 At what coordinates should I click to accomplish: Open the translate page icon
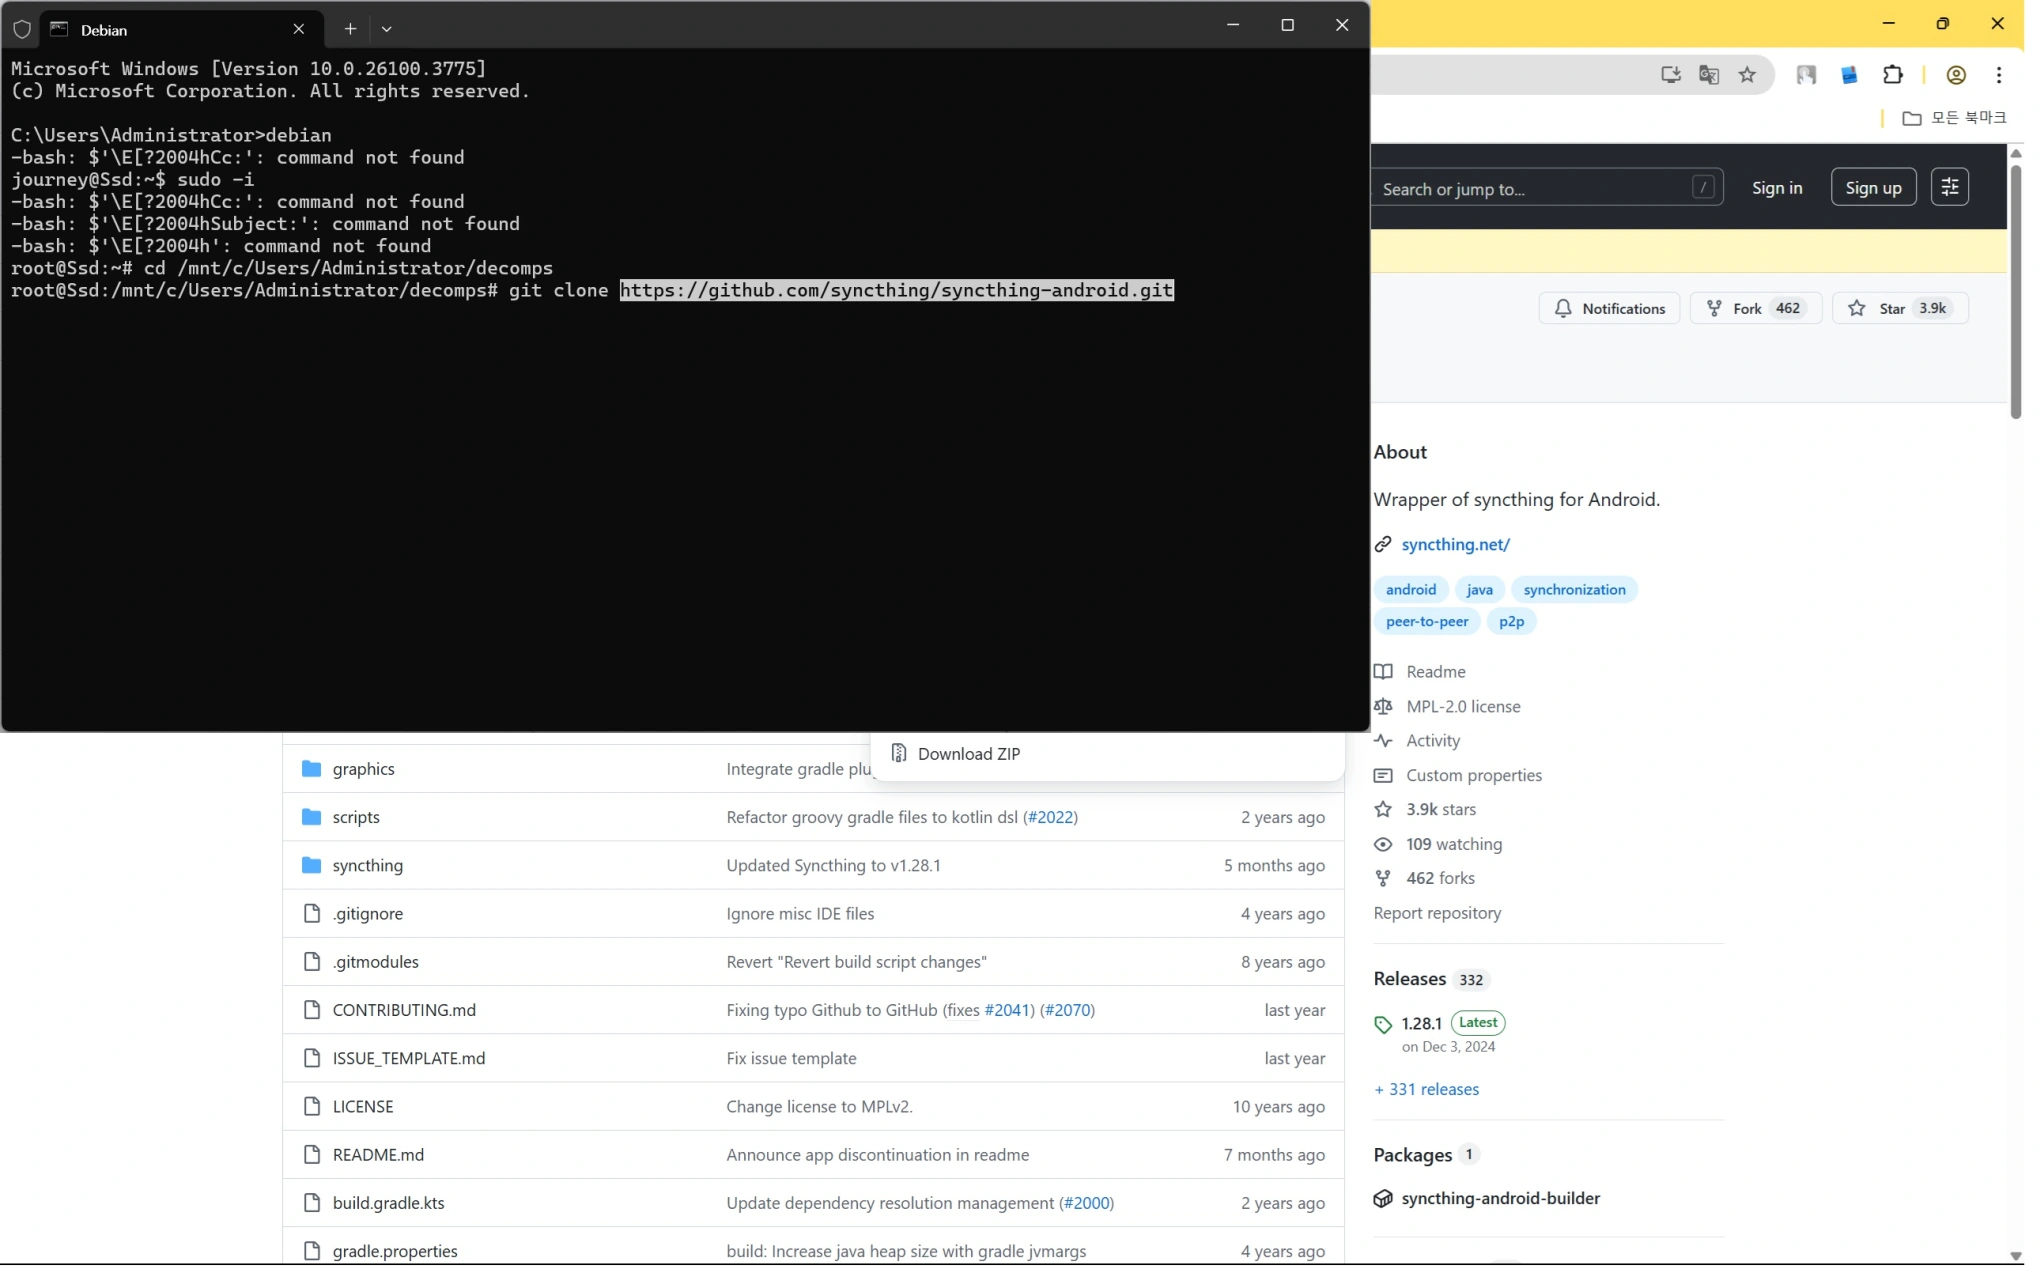1709,75
